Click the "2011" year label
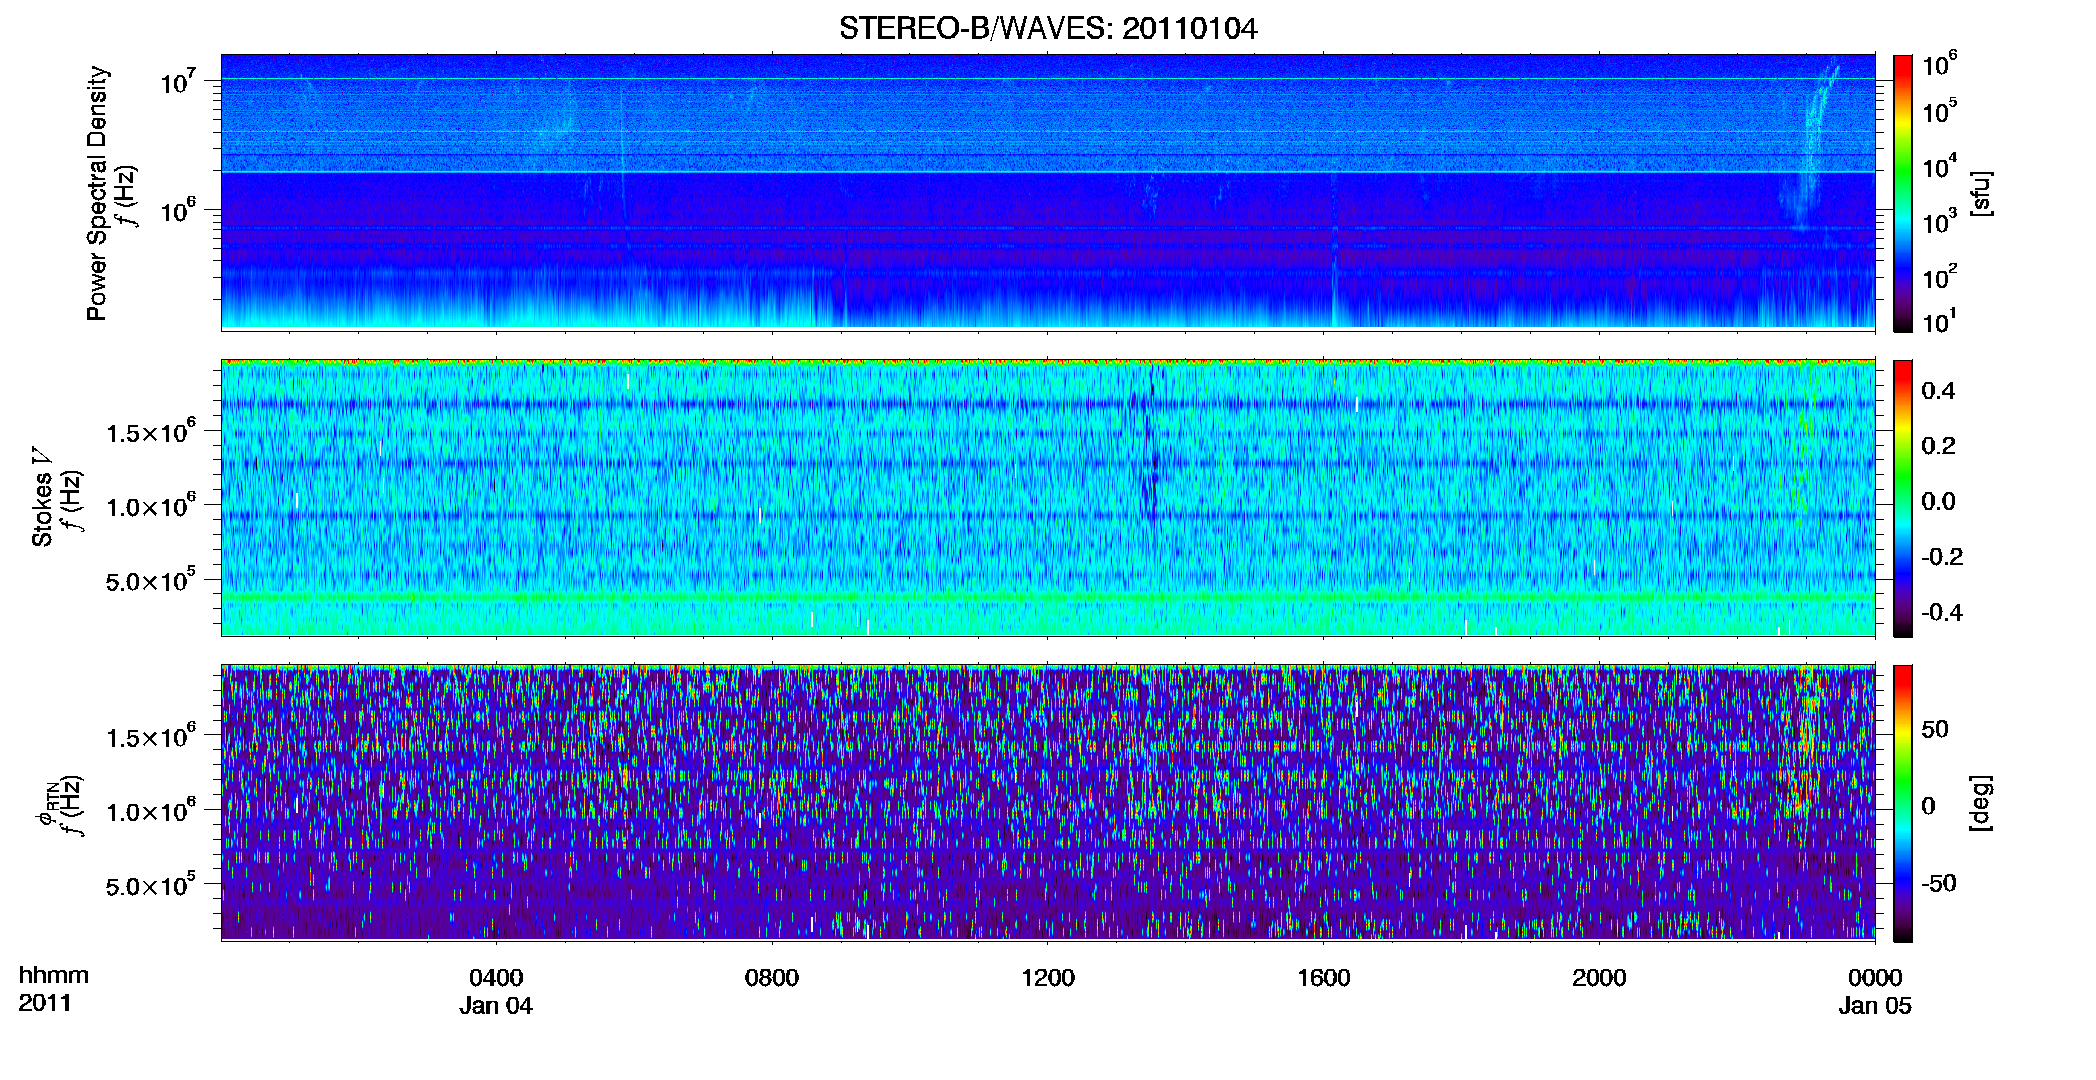The image size is (2096, 1080). pos(45,1003)
